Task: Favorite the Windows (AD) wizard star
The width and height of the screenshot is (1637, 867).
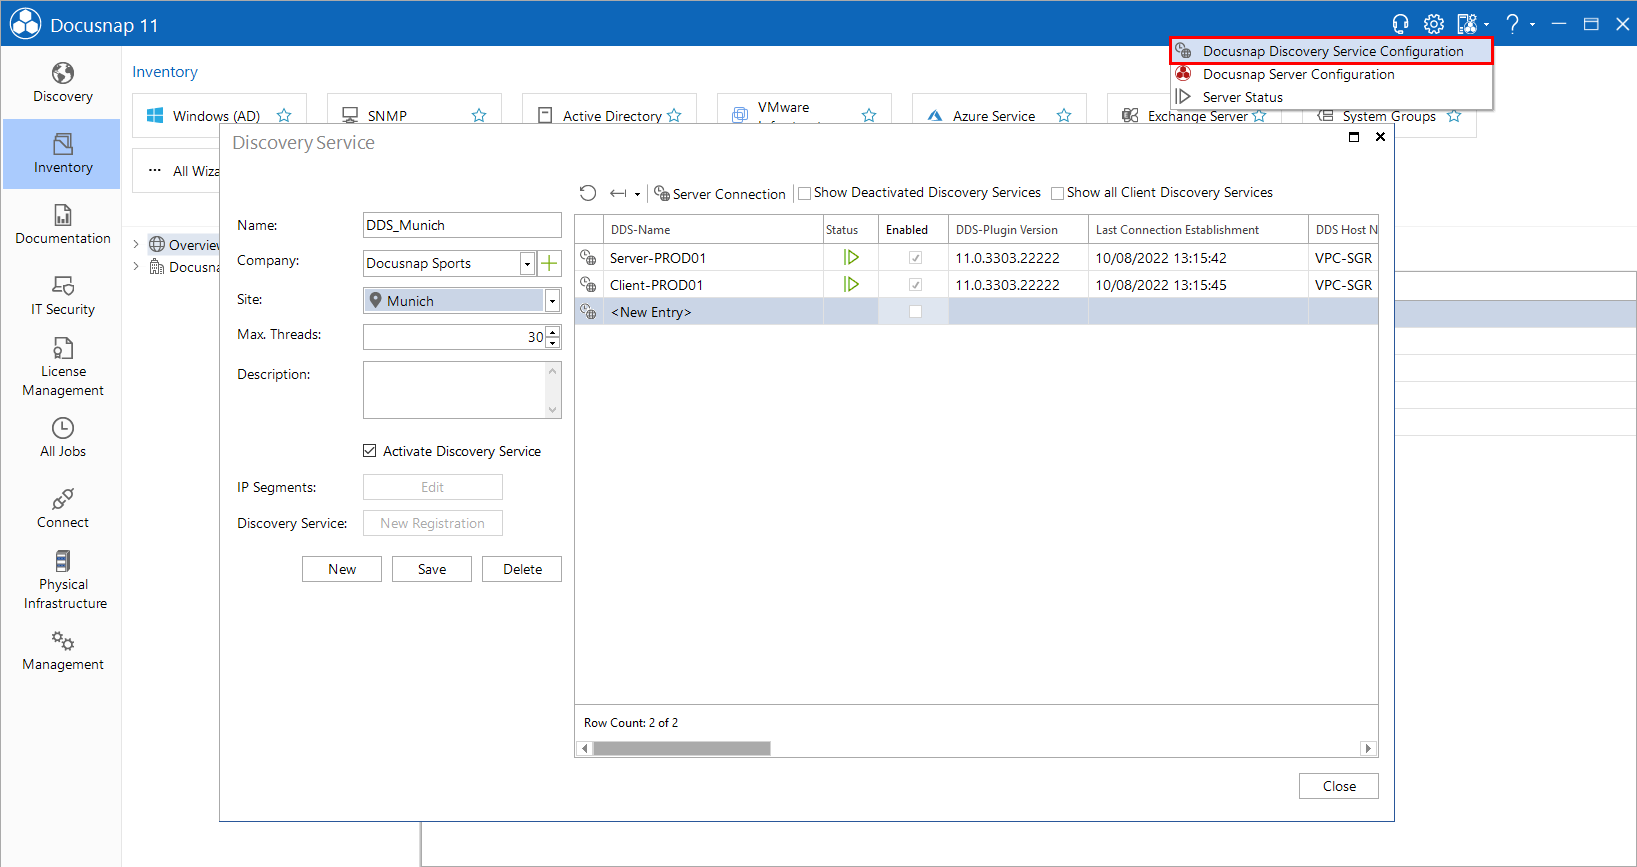Action: point(284,116)
